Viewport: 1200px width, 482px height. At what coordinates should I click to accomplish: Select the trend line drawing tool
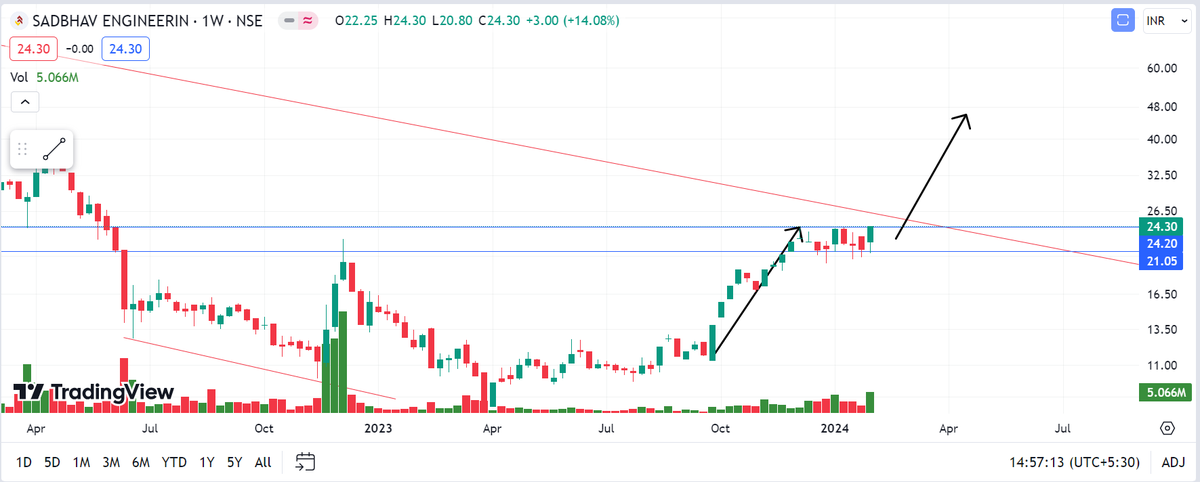[54, 150]
